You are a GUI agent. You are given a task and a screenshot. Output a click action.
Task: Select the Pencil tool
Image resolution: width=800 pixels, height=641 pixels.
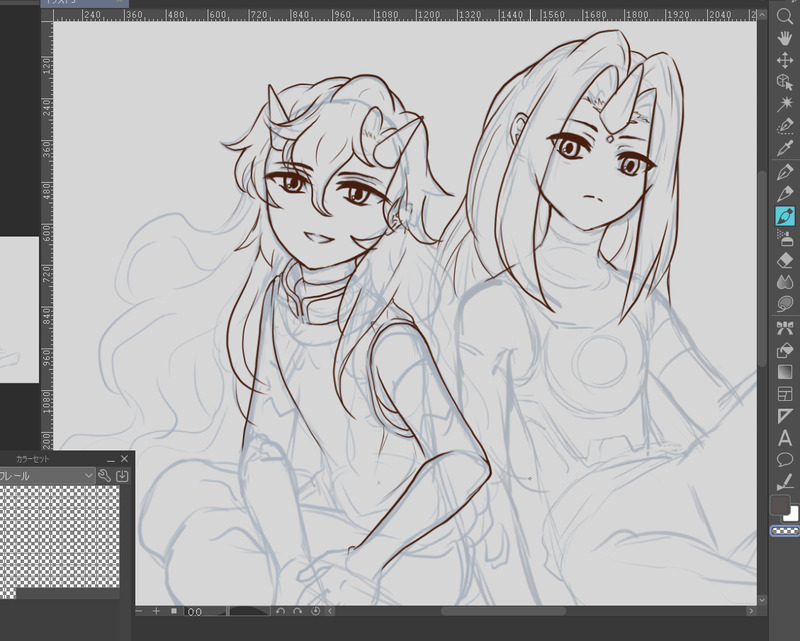(785, 194)
